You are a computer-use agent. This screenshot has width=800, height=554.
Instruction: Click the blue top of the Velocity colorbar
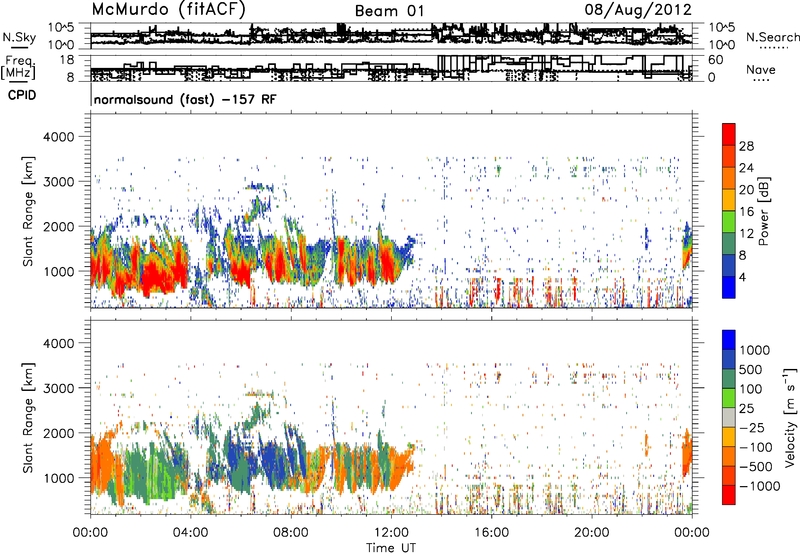pos(729,339)
